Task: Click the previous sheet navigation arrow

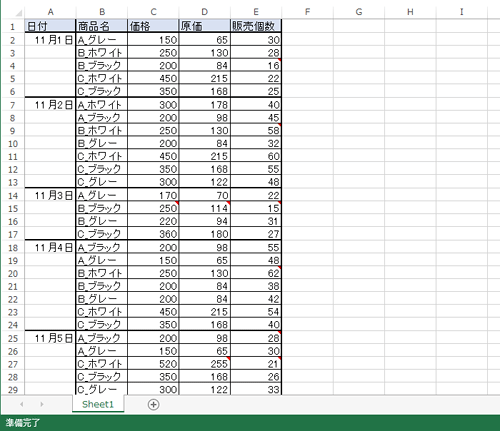Action: coord(22,404)
